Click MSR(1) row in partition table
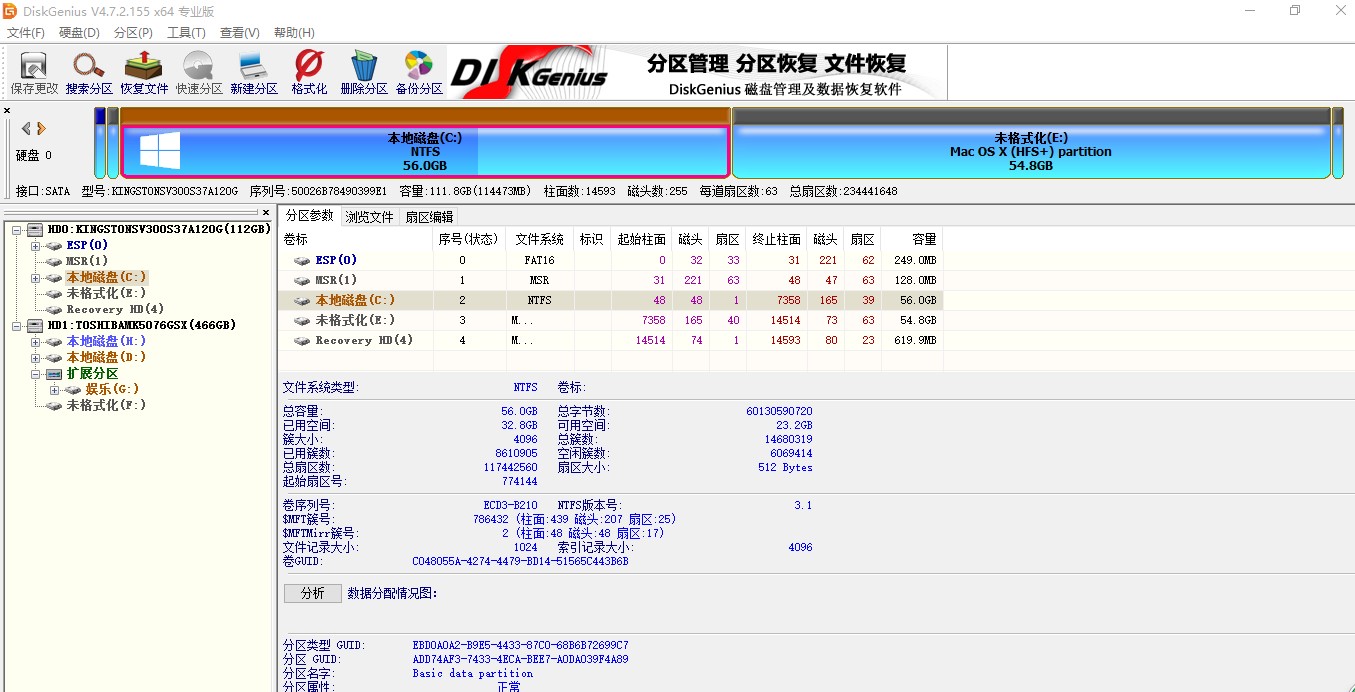 pyautogui.click(x=610, y=280)
